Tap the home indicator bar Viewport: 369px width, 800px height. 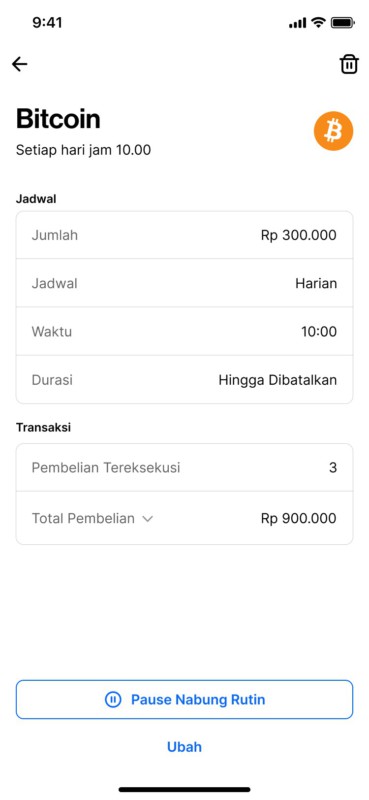(184, 789)
